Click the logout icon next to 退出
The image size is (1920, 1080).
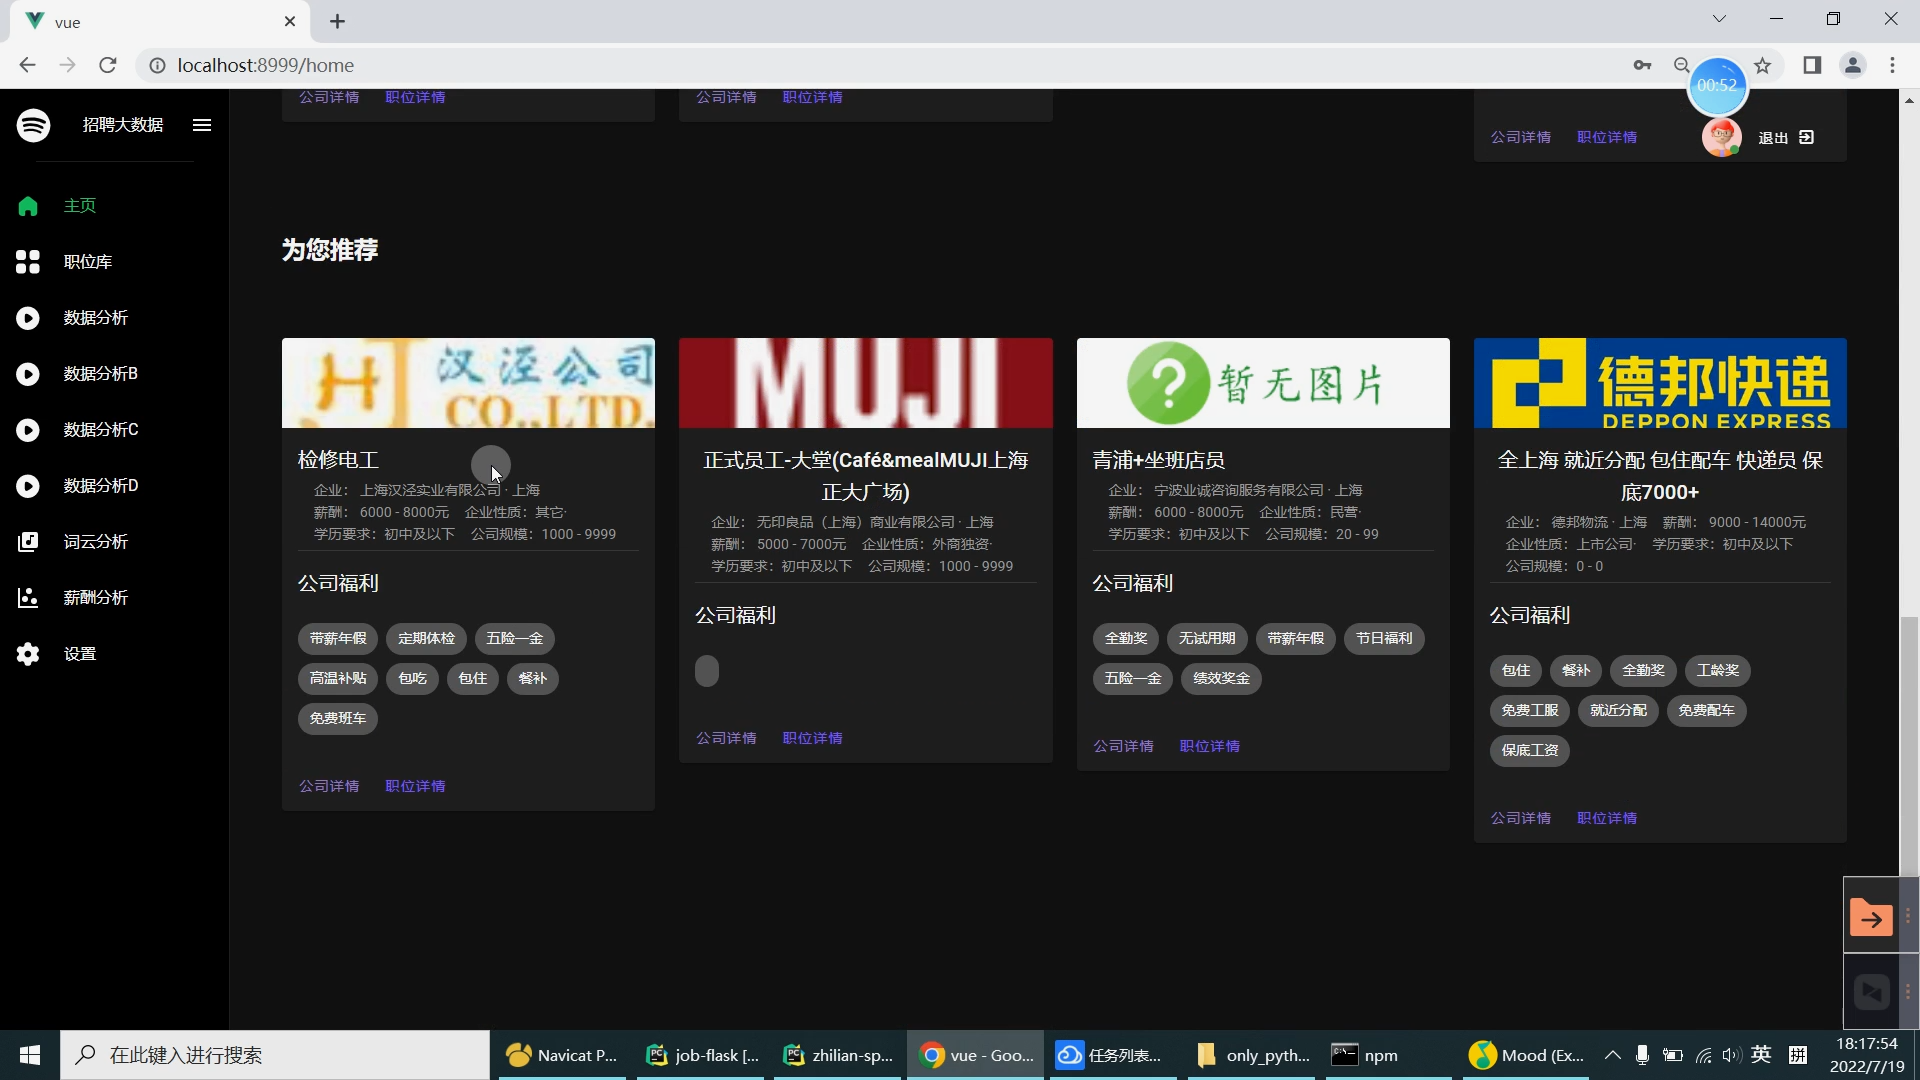pyautogui.click(x=1808, y=137)
